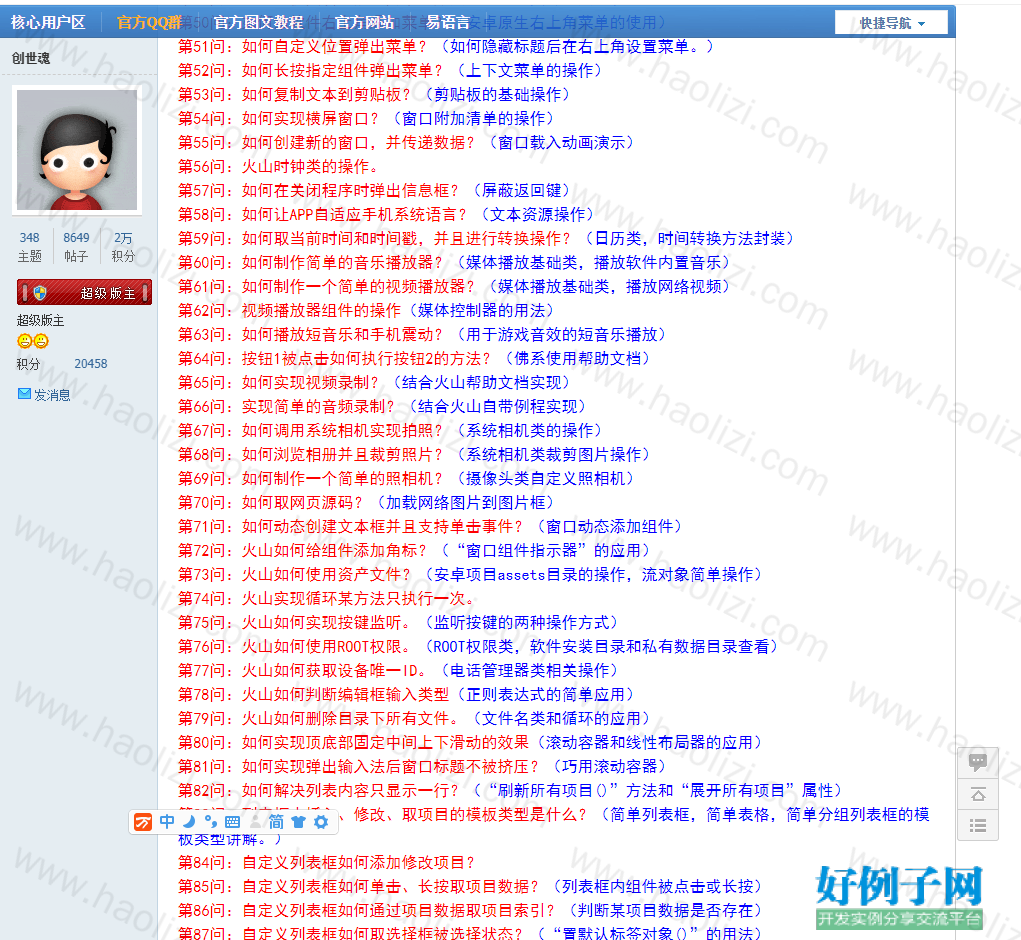1021x940 pixels.
Task: Open 第51问 如何自定义位置弹出菜单
Action: click(x=446, y=46)
